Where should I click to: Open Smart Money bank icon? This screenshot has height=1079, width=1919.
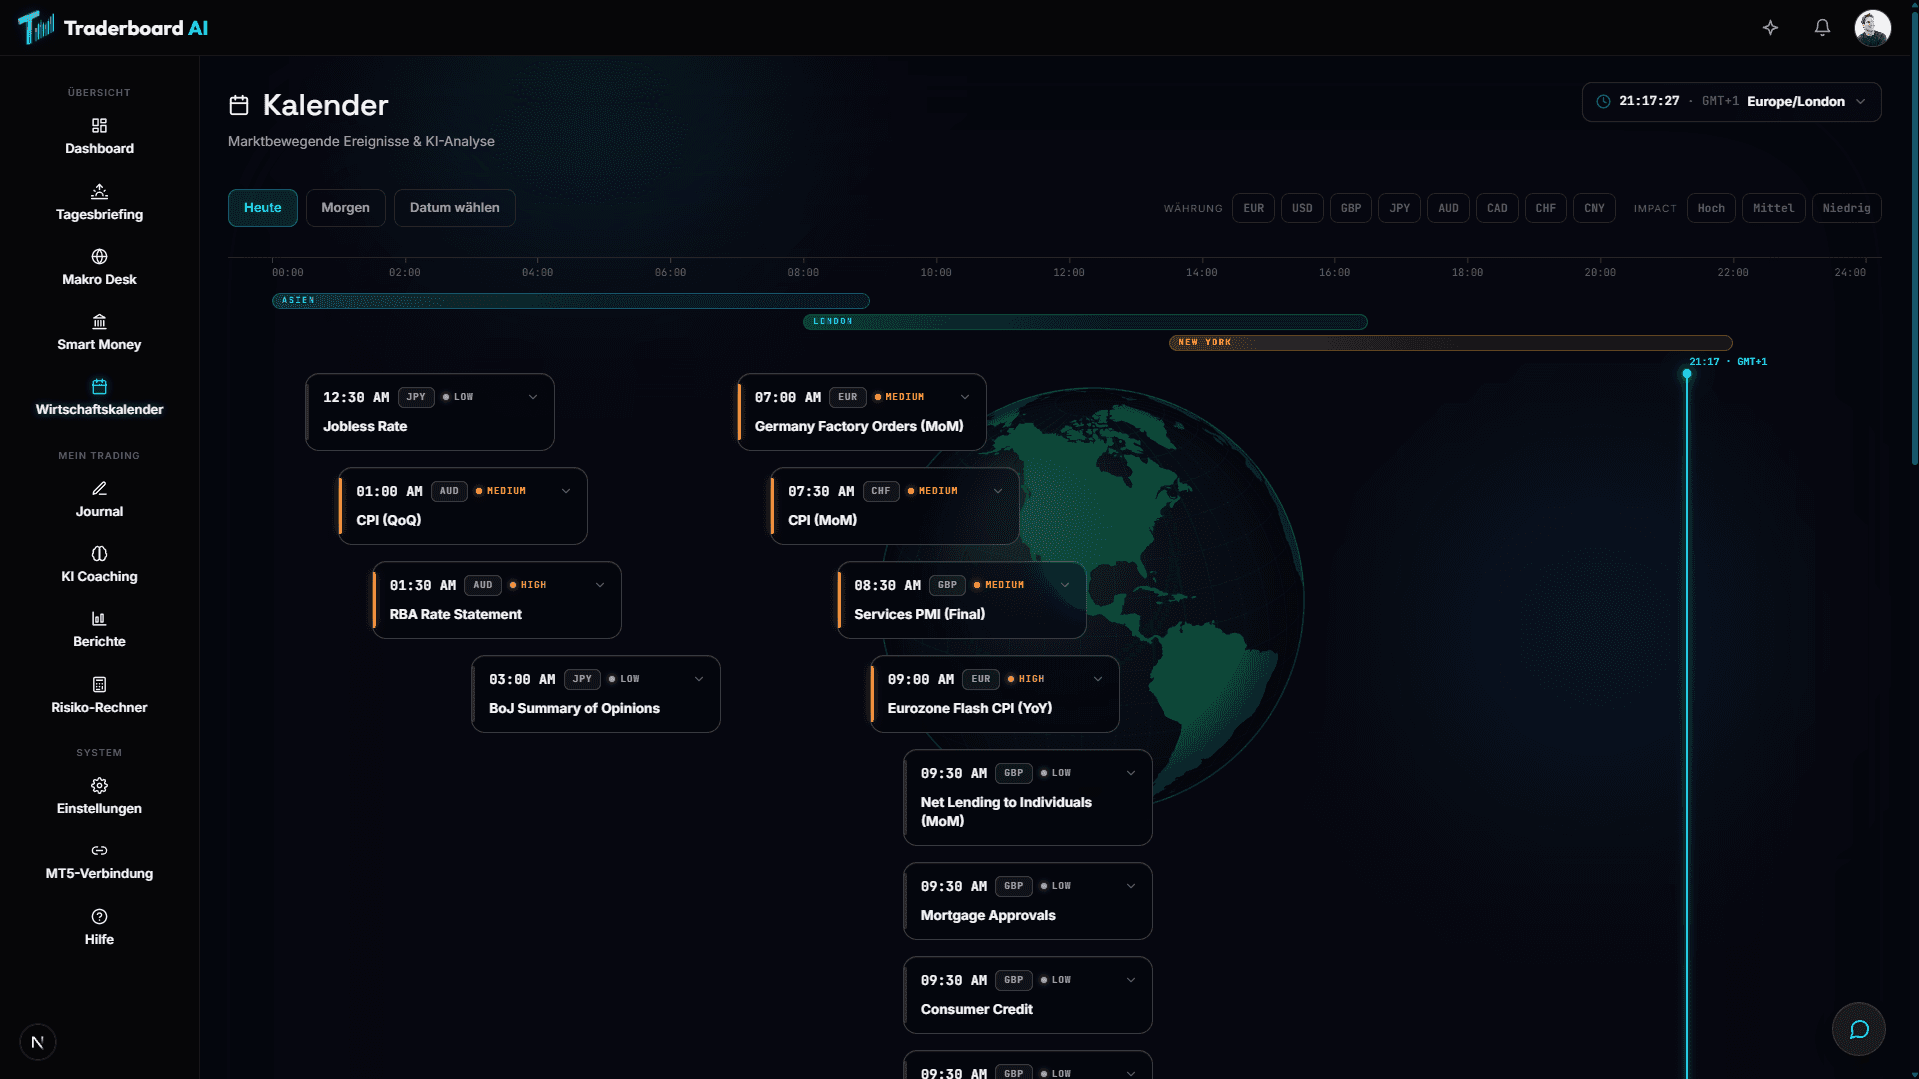coord(99,322)
